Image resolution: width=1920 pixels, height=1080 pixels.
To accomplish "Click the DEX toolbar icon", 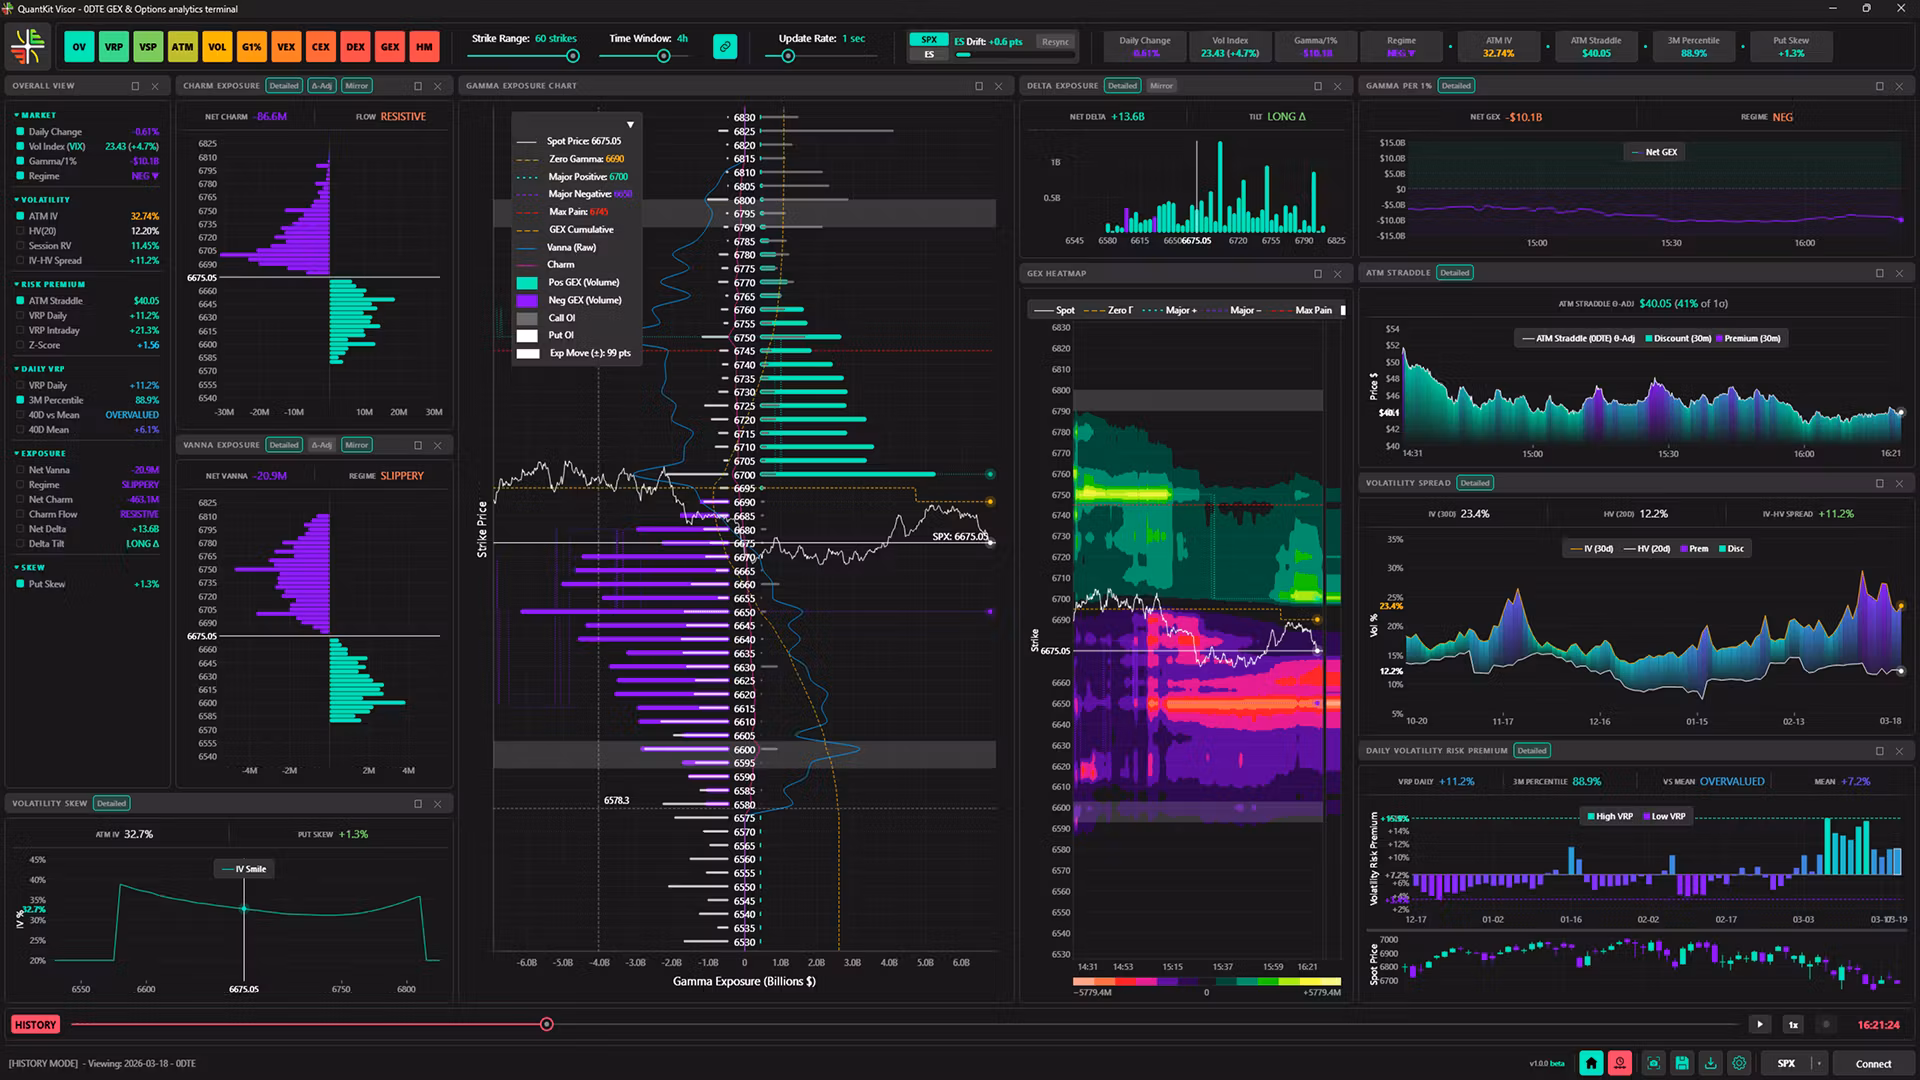I will tap(355, 46).
